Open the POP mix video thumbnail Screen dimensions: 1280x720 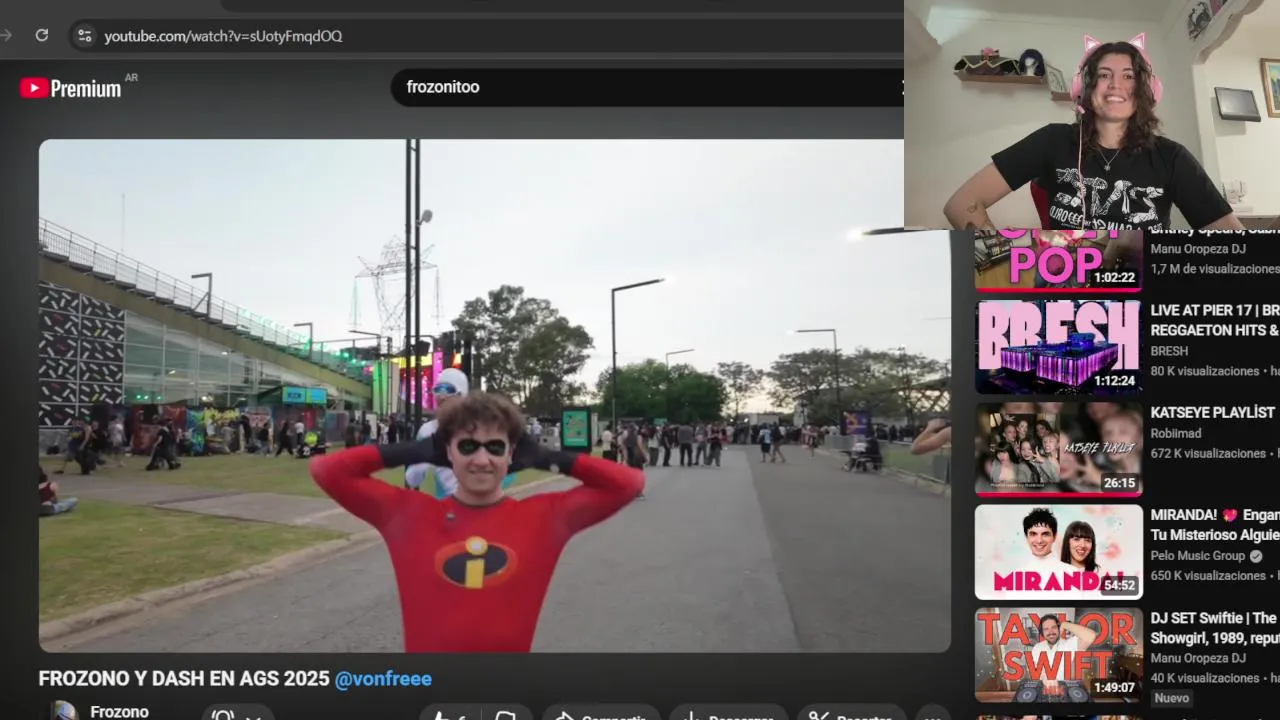pyautogui.click(x=1059, y=260)
